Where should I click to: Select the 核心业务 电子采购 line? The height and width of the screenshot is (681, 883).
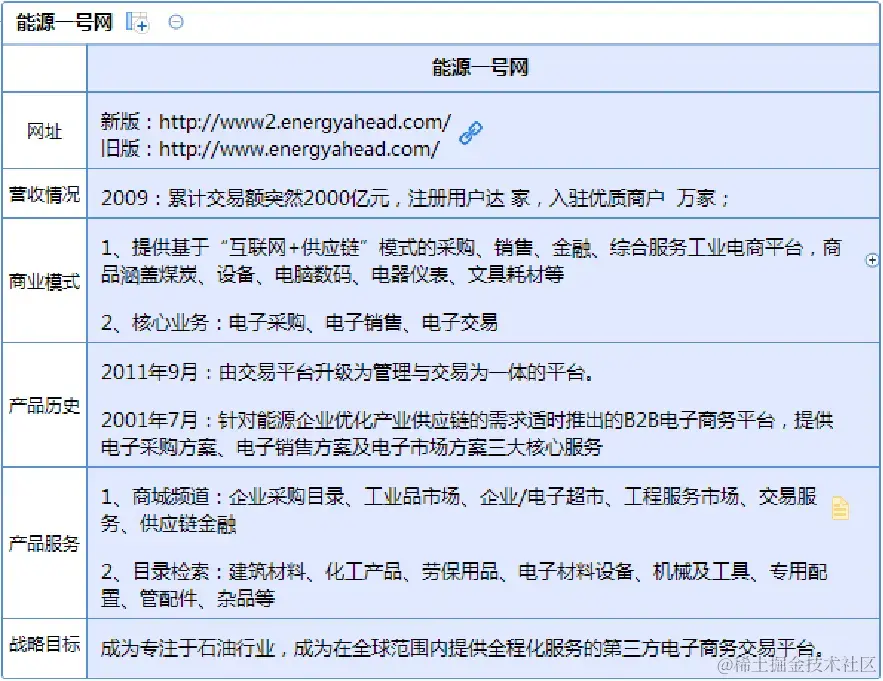pyautogui.click(x=299, y=322)
